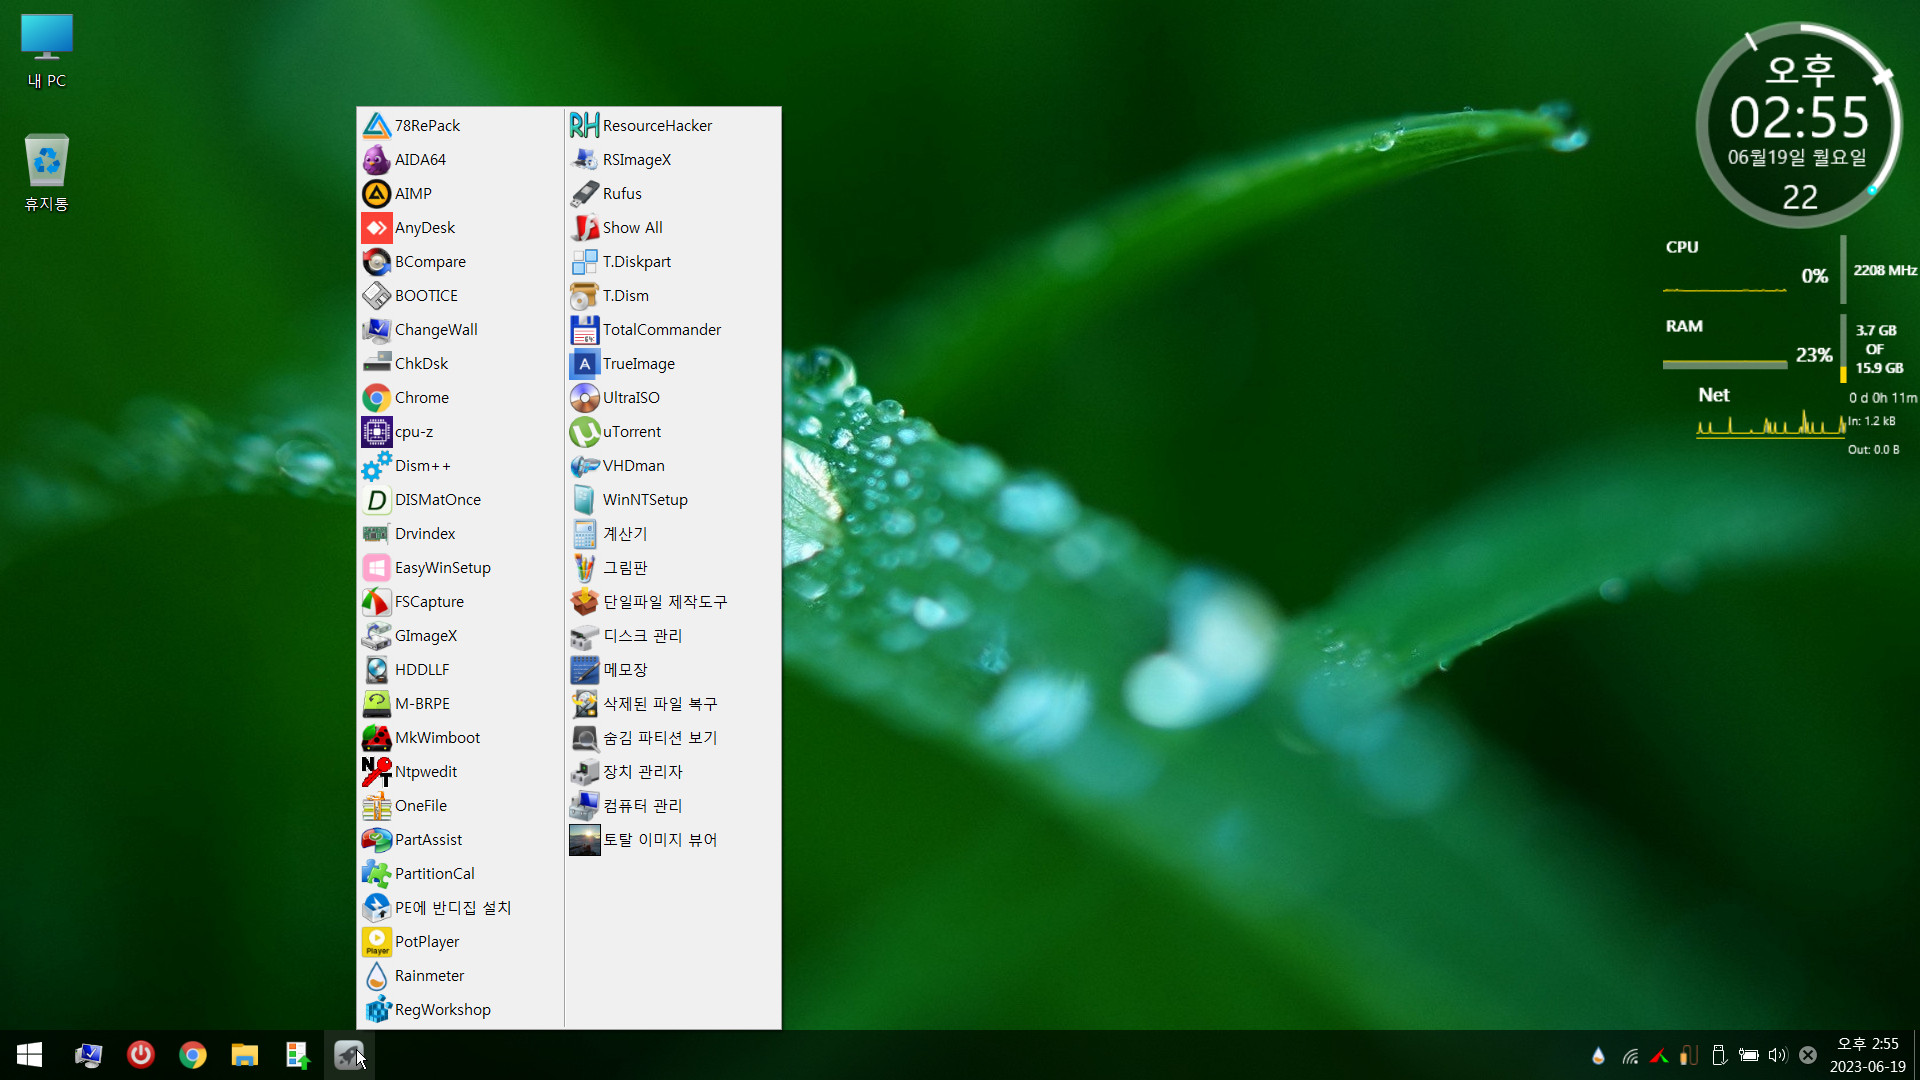
Task: Open the Windows Start button
Action: pyautogui.click(x=29, y=1055)
